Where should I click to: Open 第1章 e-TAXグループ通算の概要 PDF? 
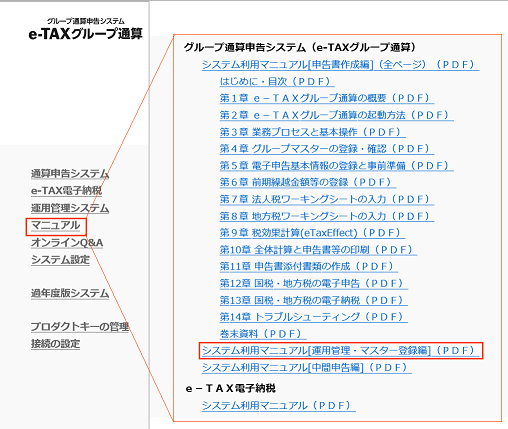[x=327, y=98]
